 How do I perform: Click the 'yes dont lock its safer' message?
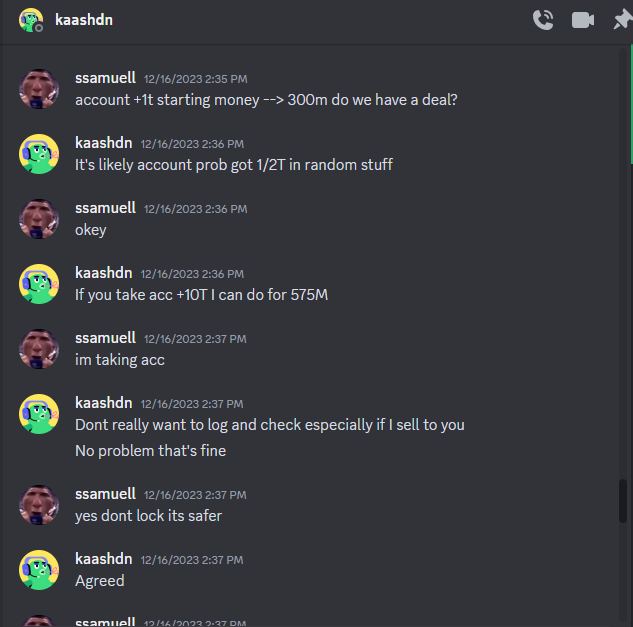coord(149,516)
